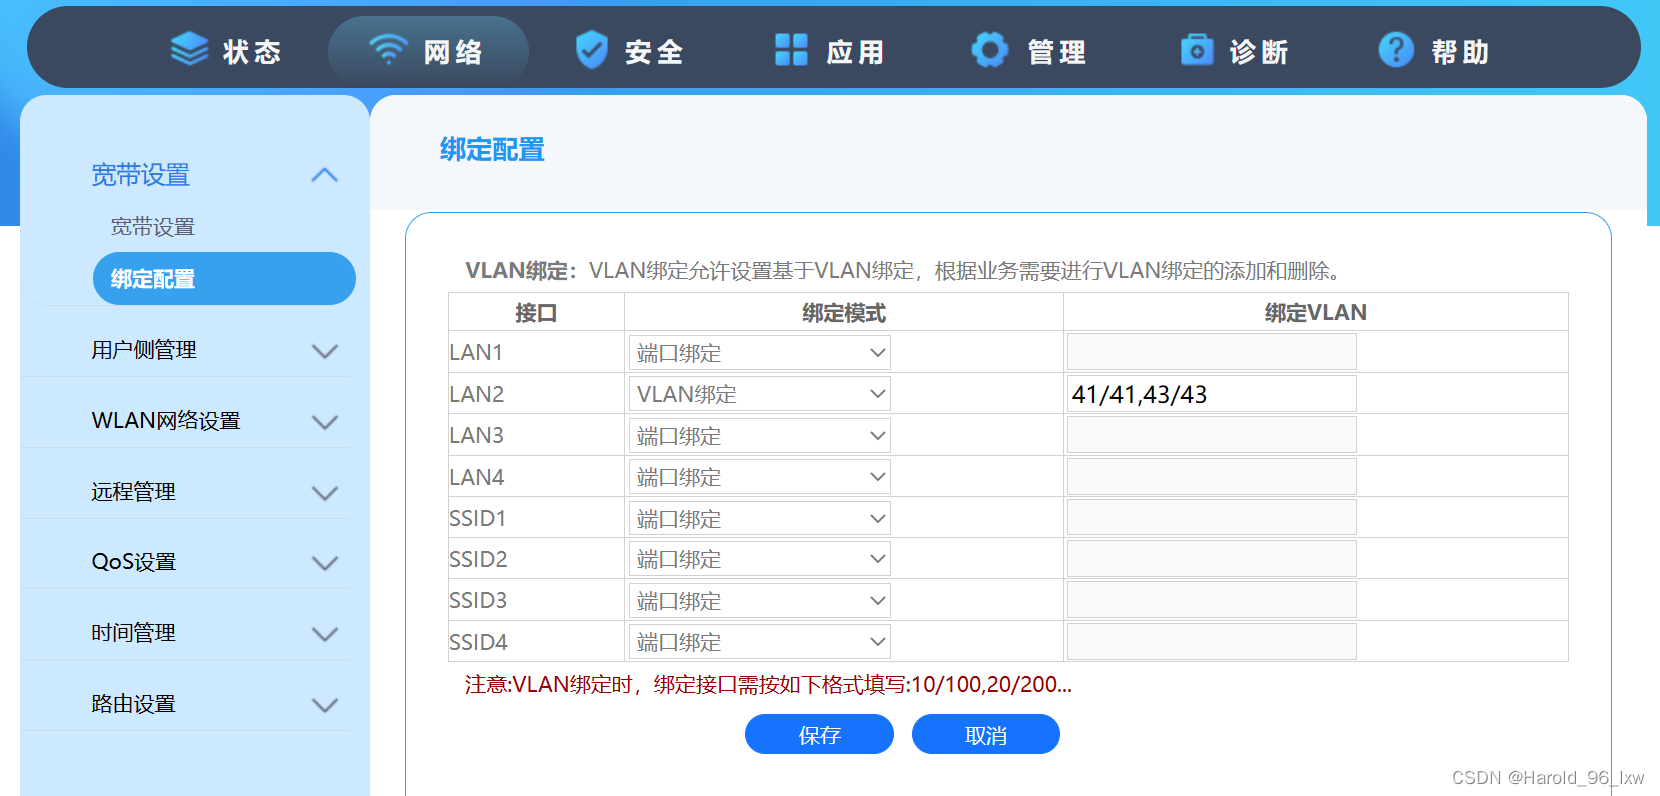Collapse the 宽带设置 section chevron
Image resolution: width=1660 pixels, height=796 pixels.
325,175
